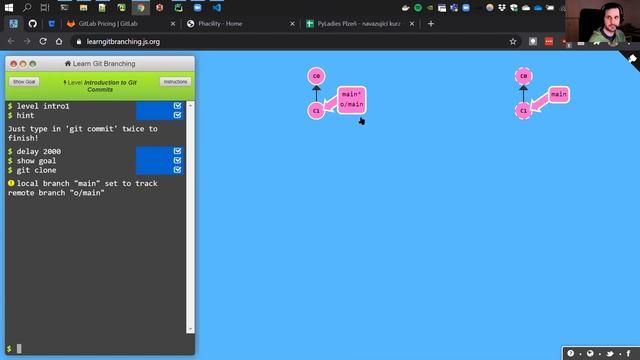Close the PyLadies Plzeň tab
The width and height of the screenshot is (640, 360).
tap(412, 24)
